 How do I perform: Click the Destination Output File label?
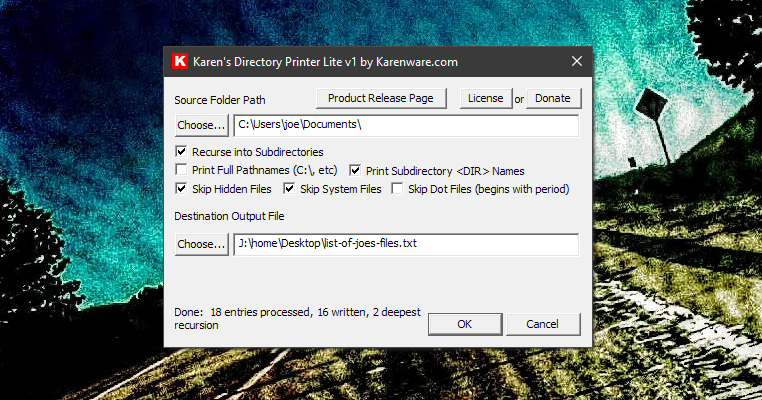[229, 216]
